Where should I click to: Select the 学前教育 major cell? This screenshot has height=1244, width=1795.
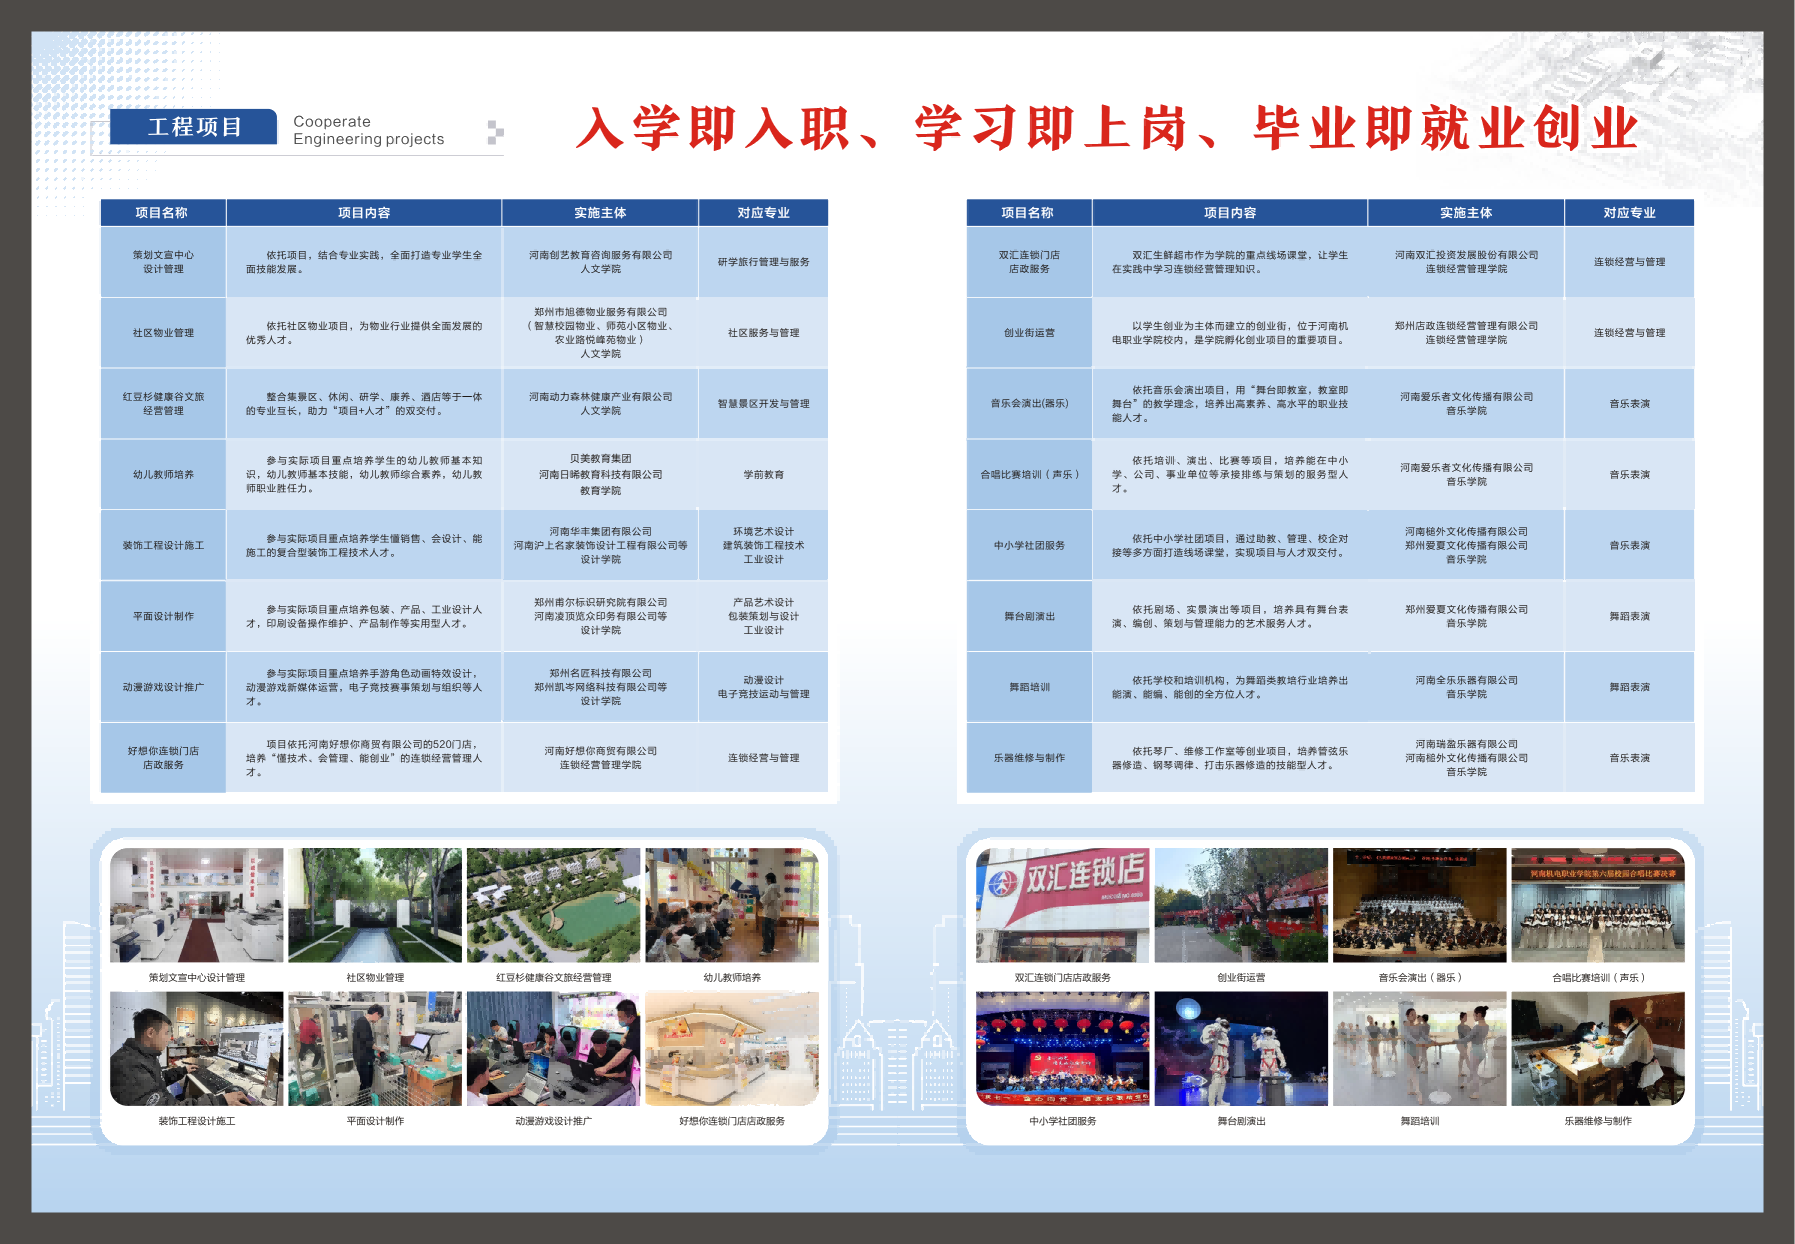click(x=763, y=475)
